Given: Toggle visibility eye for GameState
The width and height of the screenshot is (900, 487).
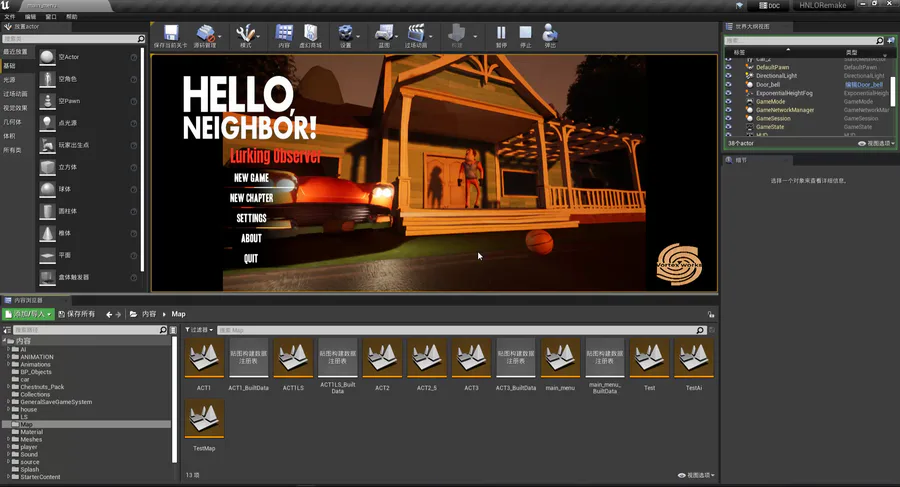Looking at the screenshot, I should tap(728, 127).
